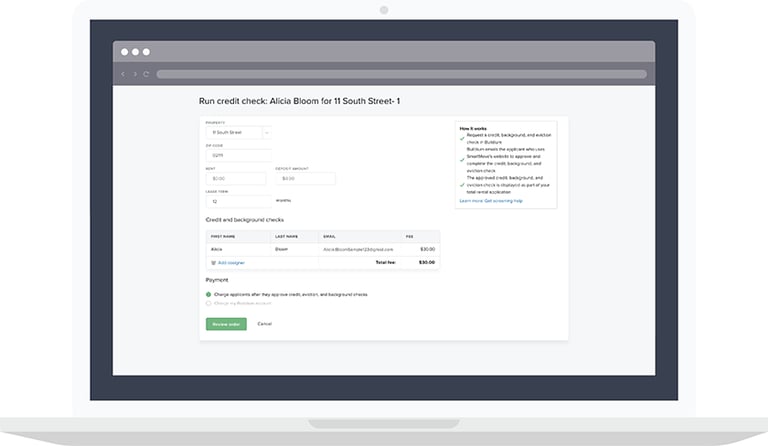This screenshot has height=446, width=768.
Task: Click the Email column header
Action: coord(329,236)
